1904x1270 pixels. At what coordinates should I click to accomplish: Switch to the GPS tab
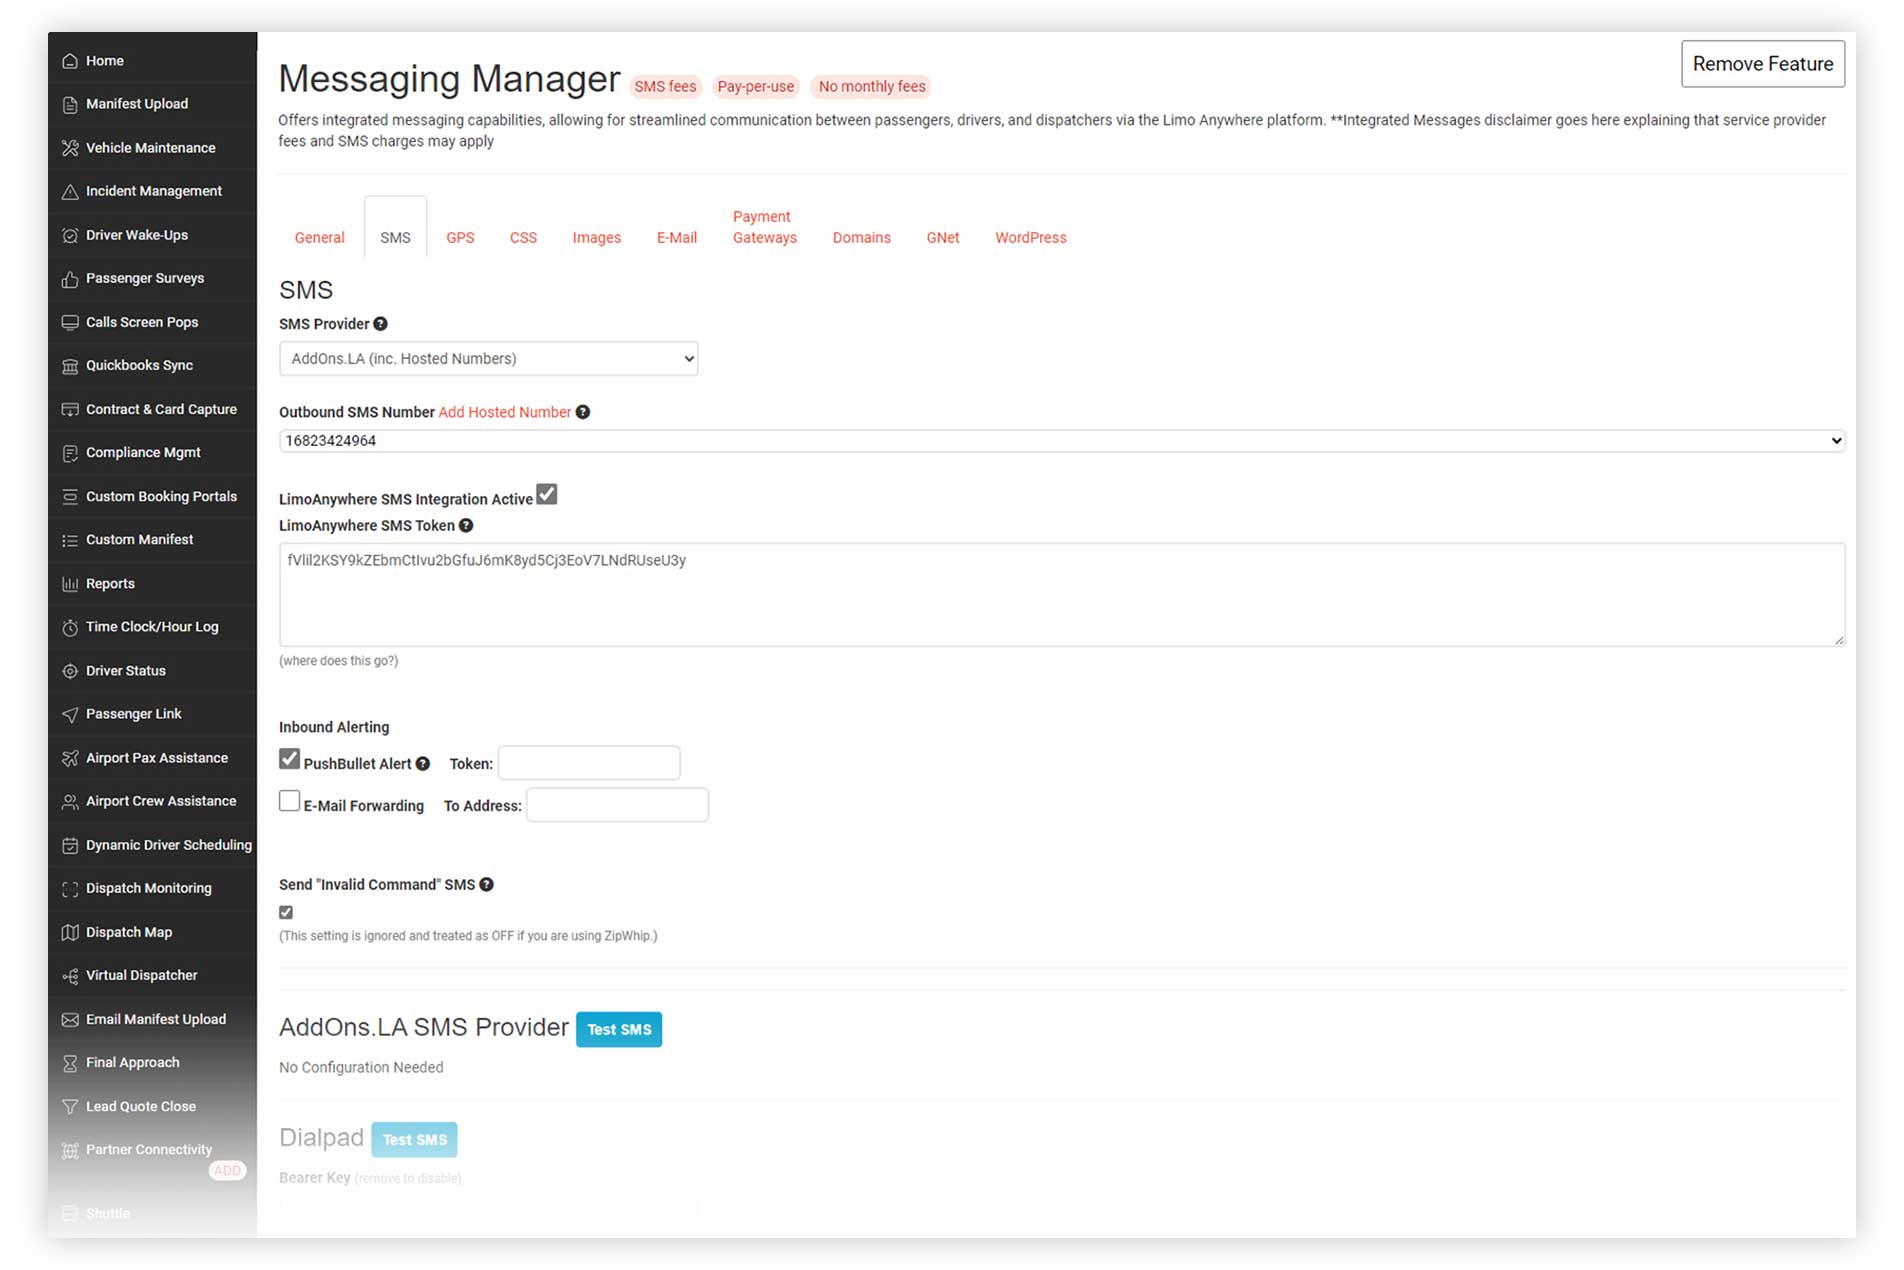(x=460, y=238)
